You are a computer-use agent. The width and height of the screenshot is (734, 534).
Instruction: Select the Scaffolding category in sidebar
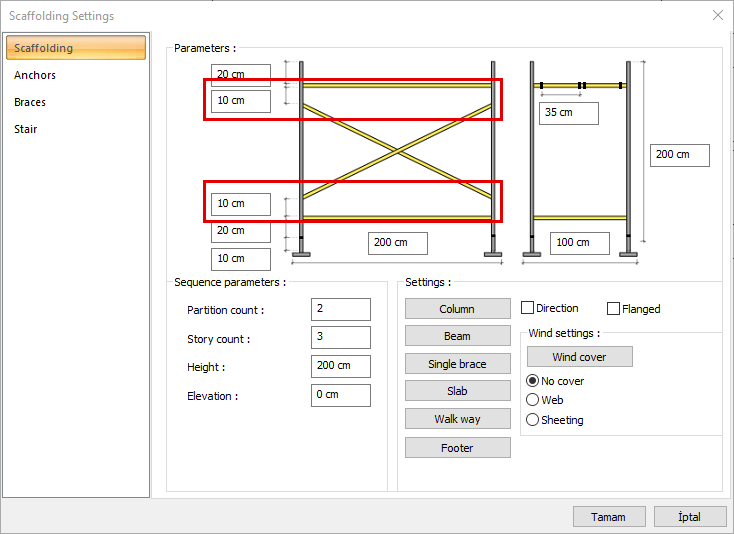pyautogui.click(x=75, y=48)
